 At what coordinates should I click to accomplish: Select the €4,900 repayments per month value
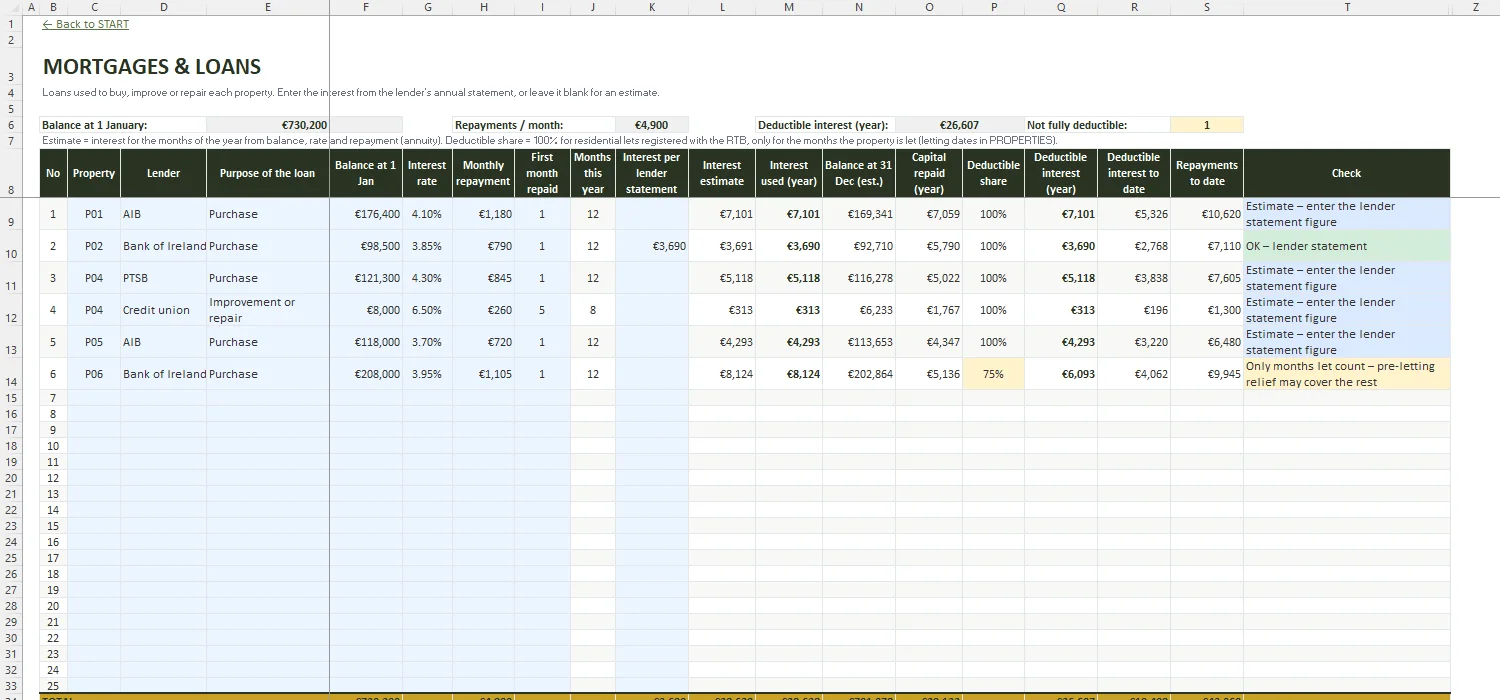point(651,125)
